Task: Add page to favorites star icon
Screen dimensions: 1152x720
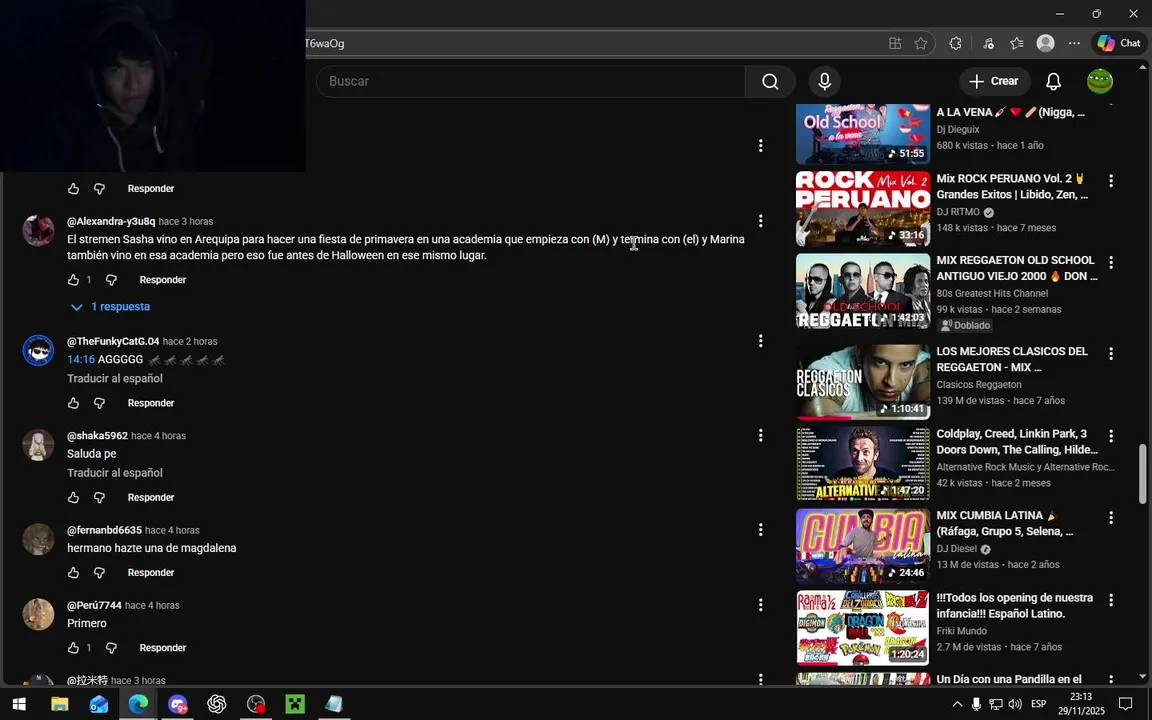Action: click(x=921, y=43)
